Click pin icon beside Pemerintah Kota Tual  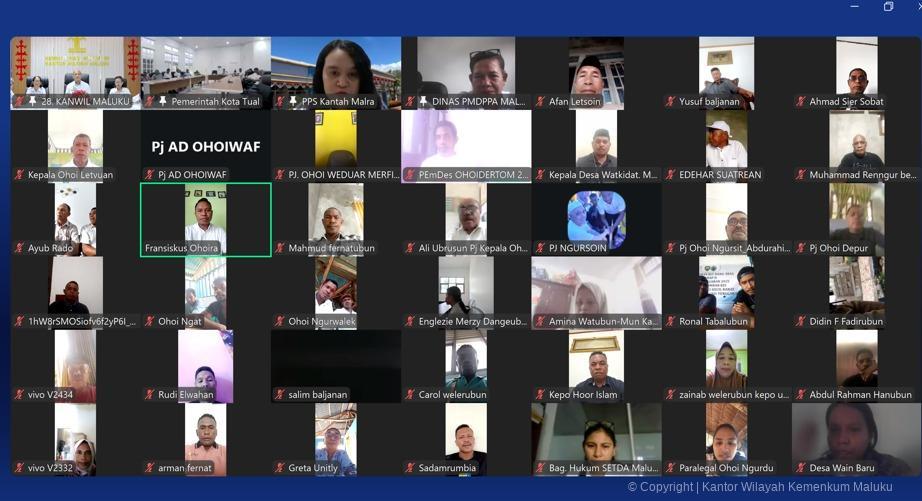(163, 102)
